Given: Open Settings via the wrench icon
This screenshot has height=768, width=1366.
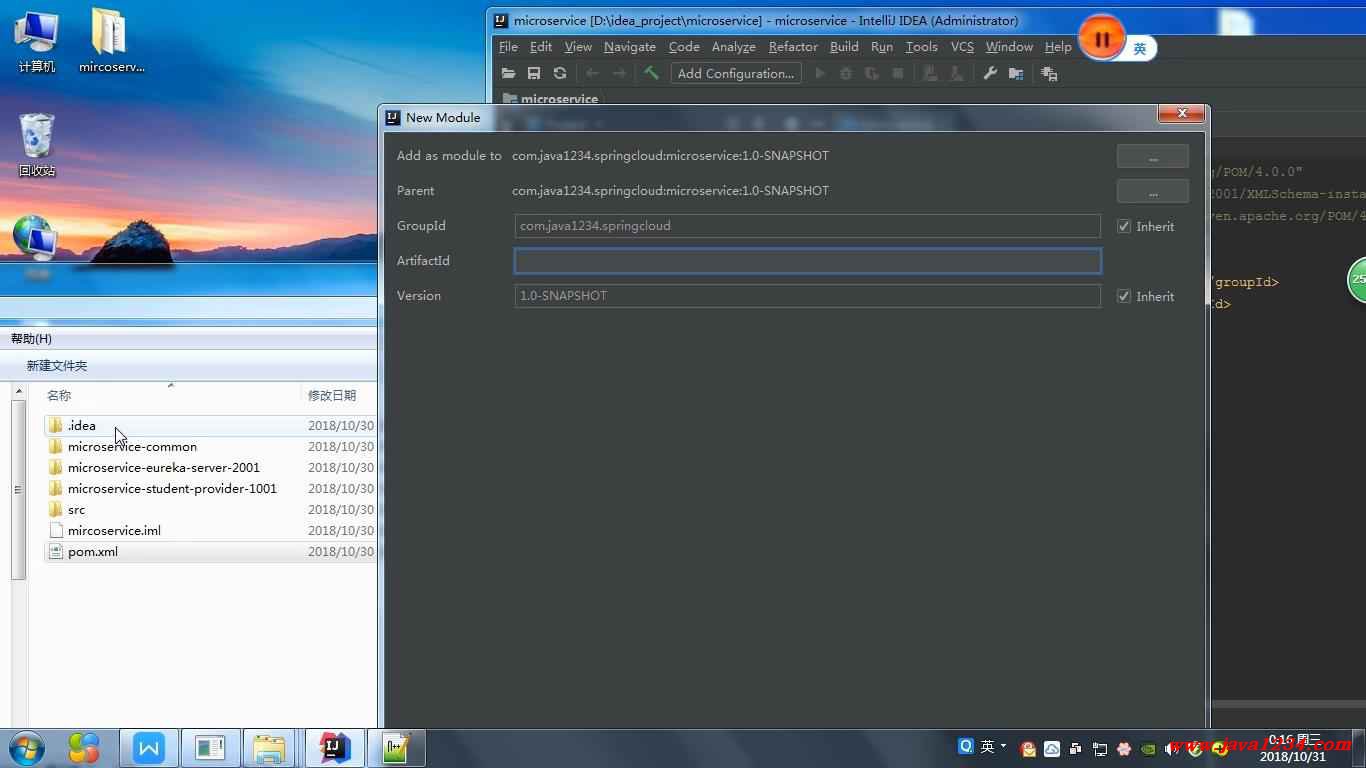Looking at the screenshot, I should click(x=990, y=73).
